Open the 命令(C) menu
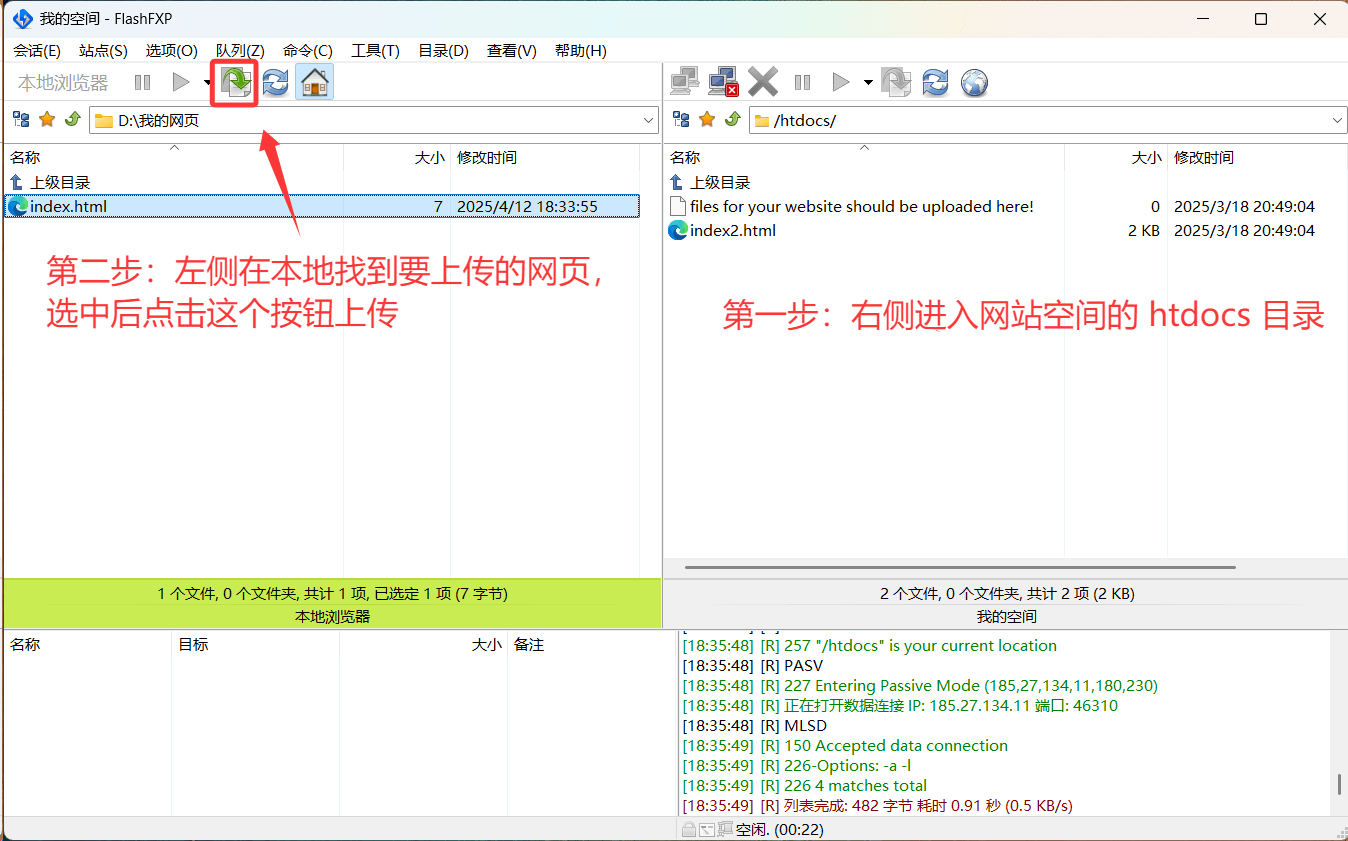Image resolution: width=1348 pixels, height=841 pixels. (308, 51)
